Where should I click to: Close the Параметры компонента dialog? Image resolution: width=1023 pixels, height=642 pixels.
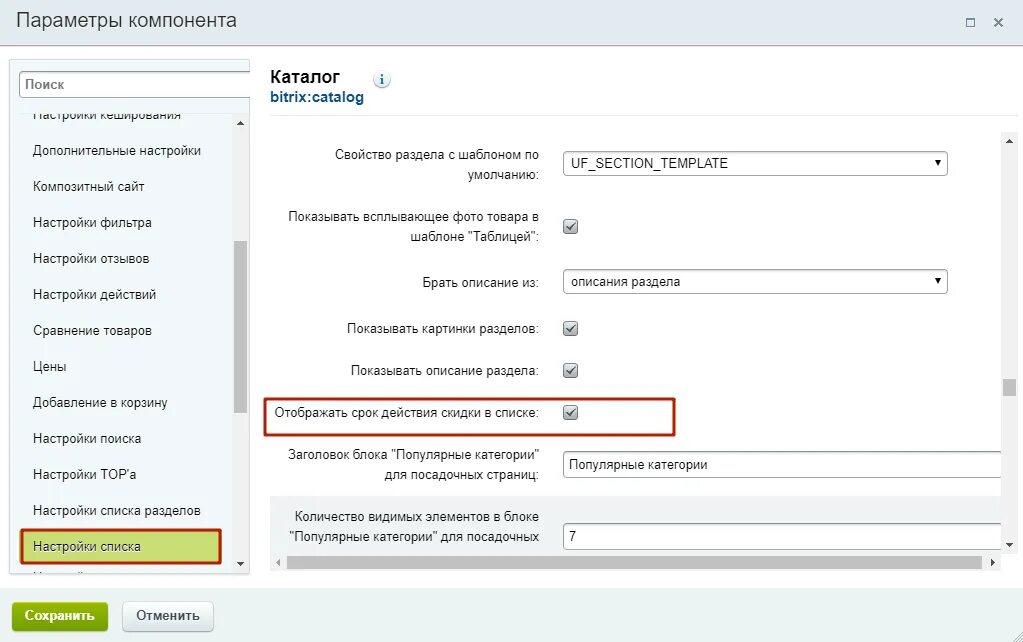[x=998, y=22]
